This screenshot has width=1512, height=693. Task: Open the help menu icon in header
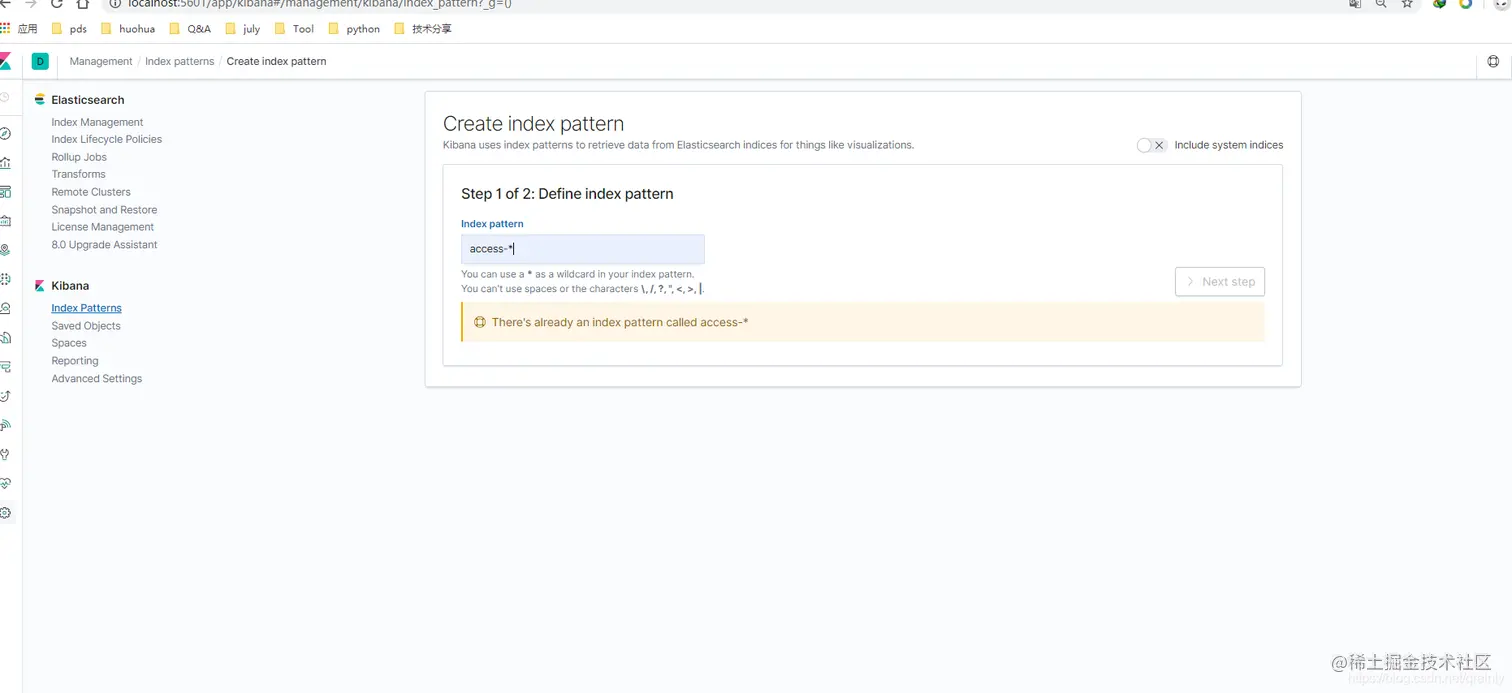1493,61
